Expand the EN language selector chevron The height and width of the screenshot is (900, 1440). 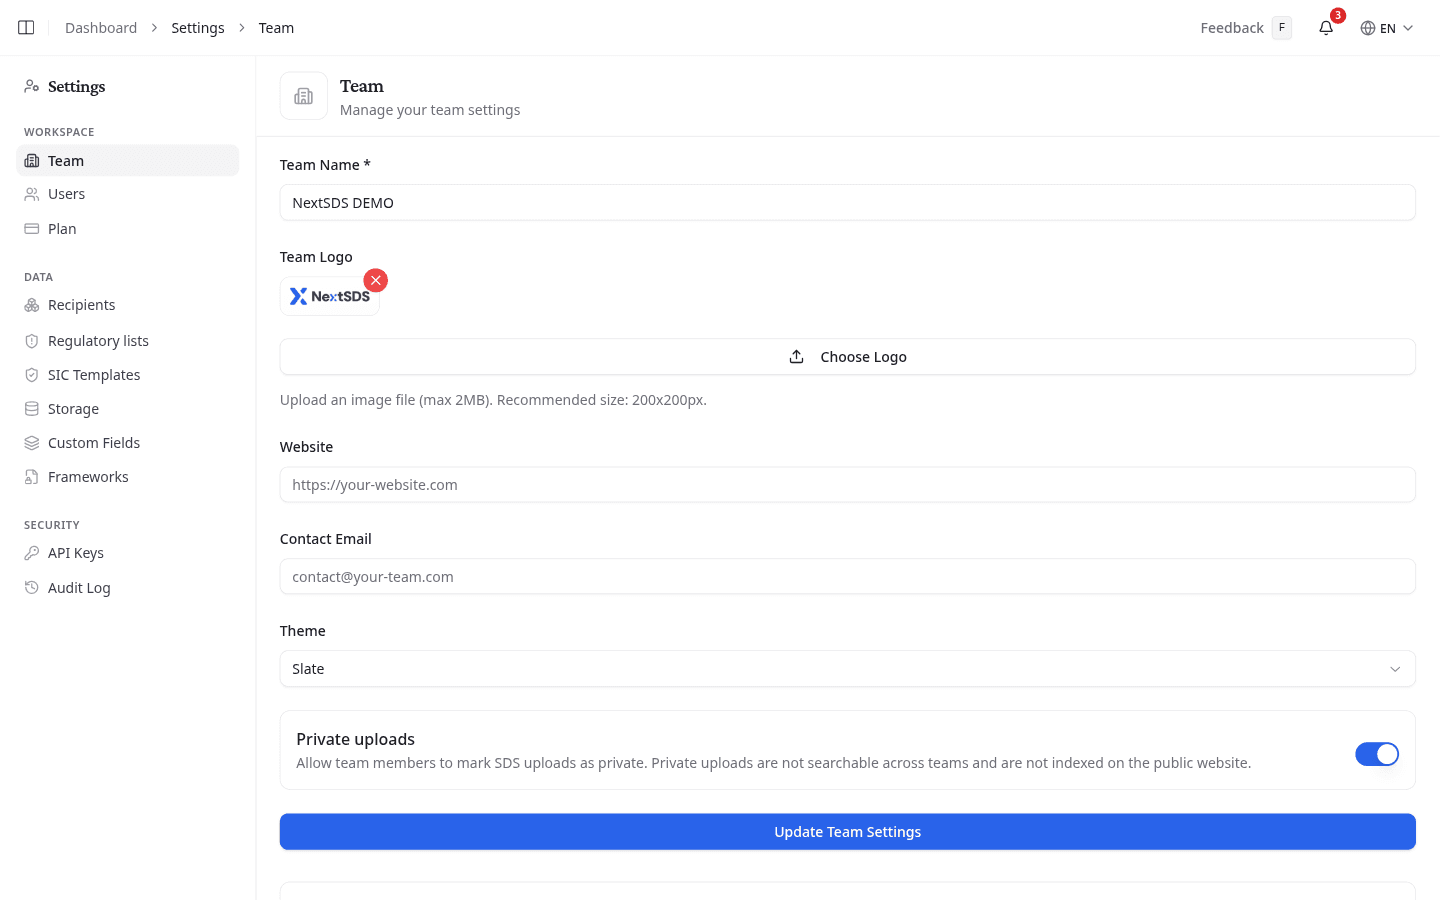click(1408, 28)
